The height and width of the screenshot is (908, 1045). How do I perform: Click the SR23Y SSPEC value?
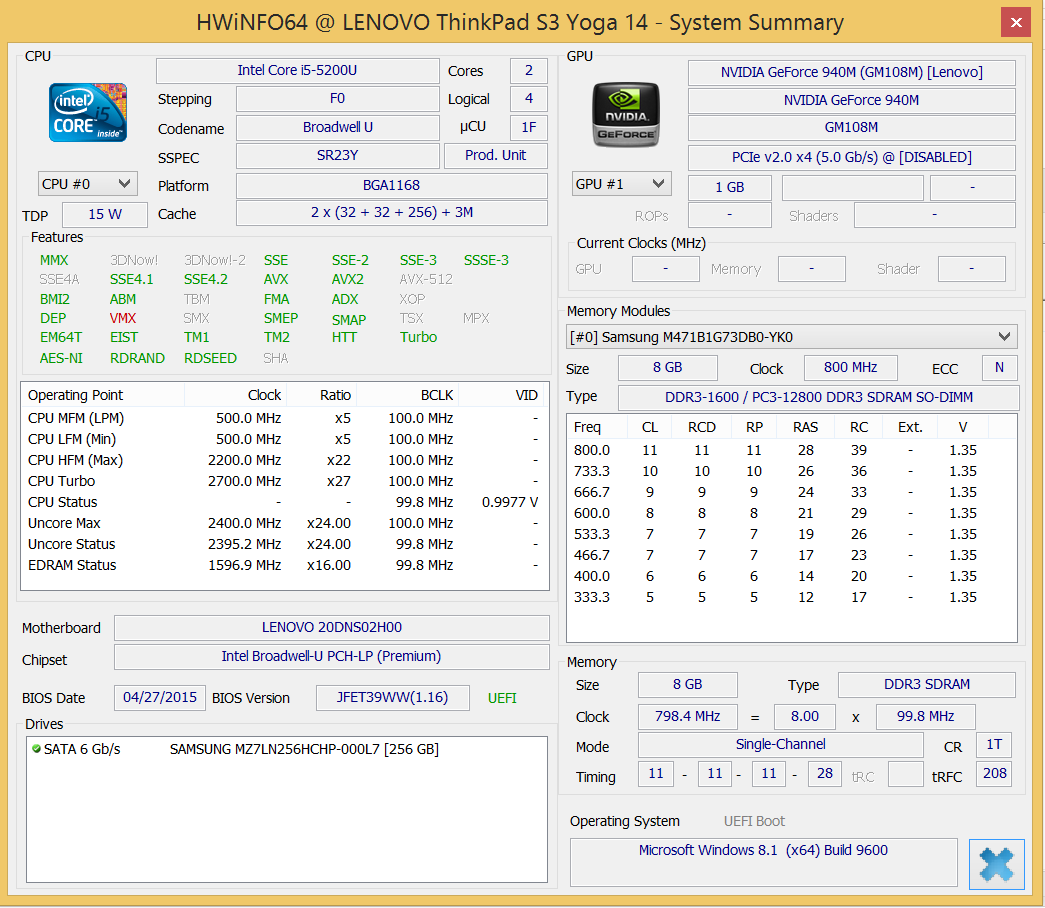tap(337, 155)
